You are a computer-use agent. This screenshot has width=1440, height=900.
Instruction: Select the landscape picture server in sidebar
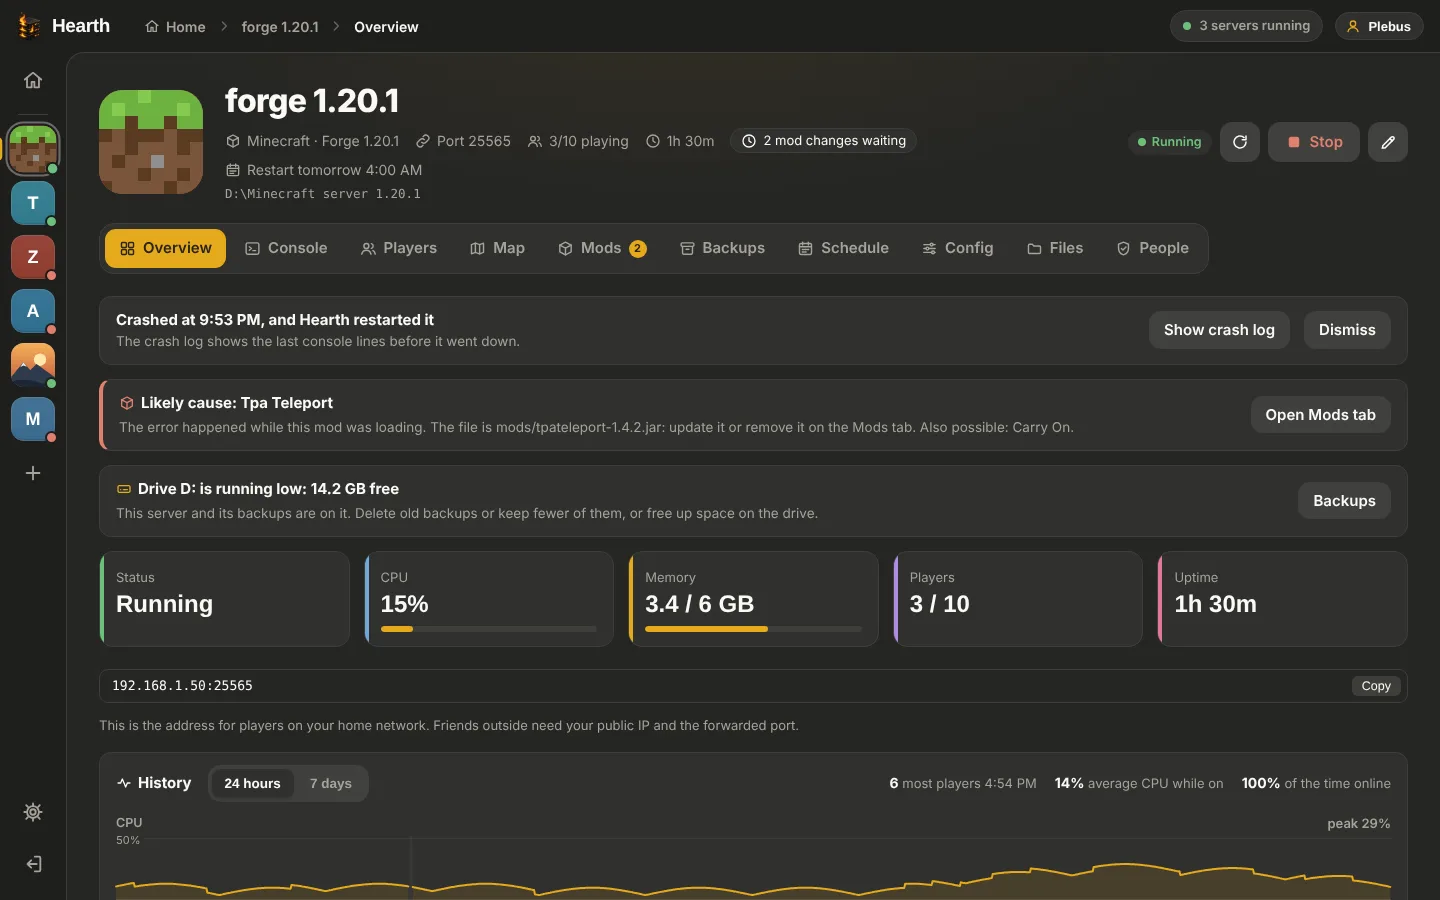click(x=33, y=365)
